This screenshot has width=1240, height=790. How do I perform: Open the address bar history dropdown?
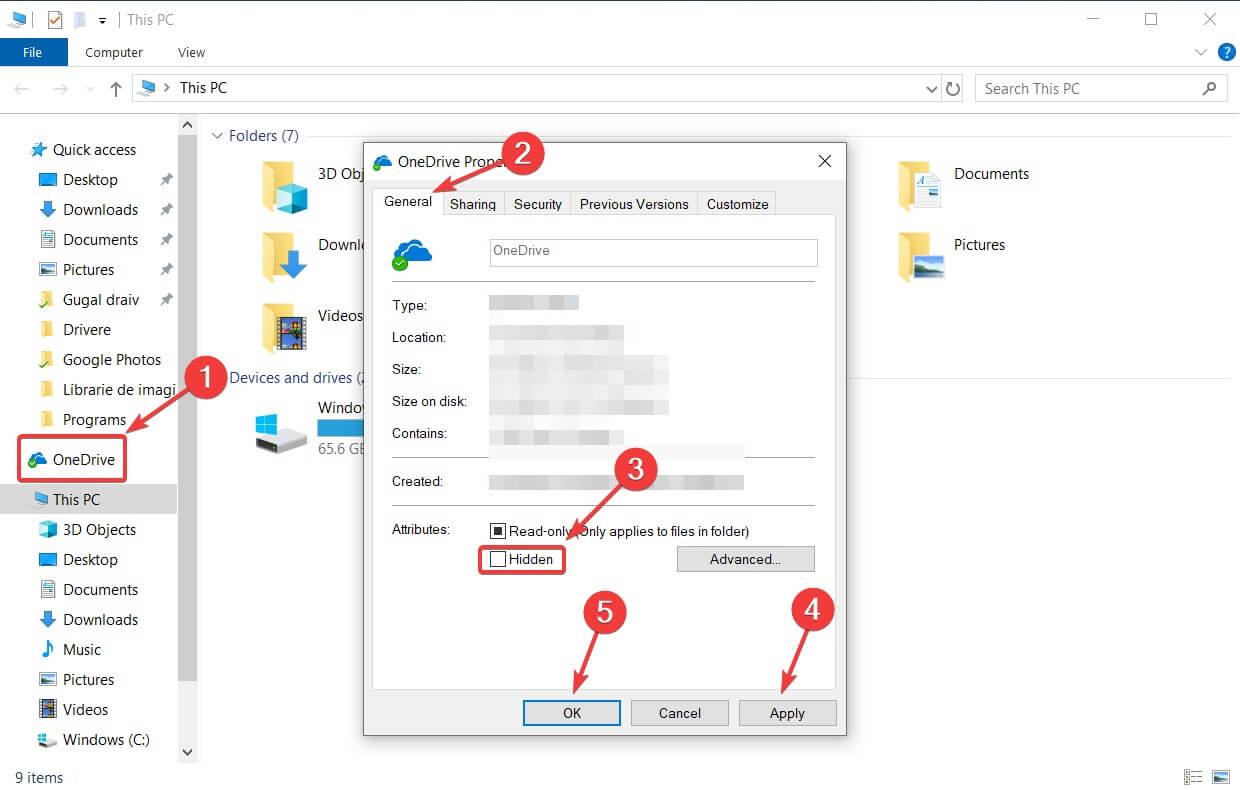(x=931, y=88)
